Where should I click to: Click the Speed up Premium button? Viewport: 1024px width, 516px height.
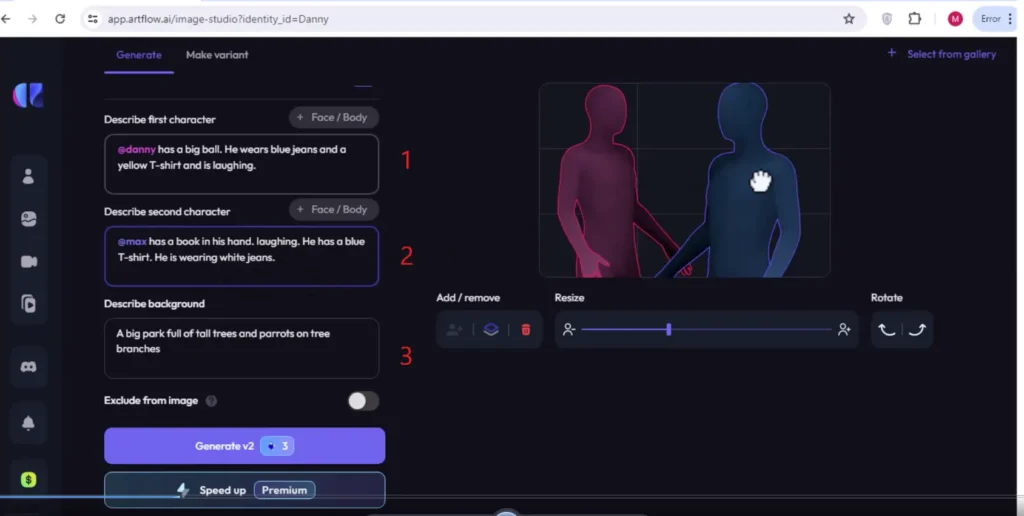point(244,490)
